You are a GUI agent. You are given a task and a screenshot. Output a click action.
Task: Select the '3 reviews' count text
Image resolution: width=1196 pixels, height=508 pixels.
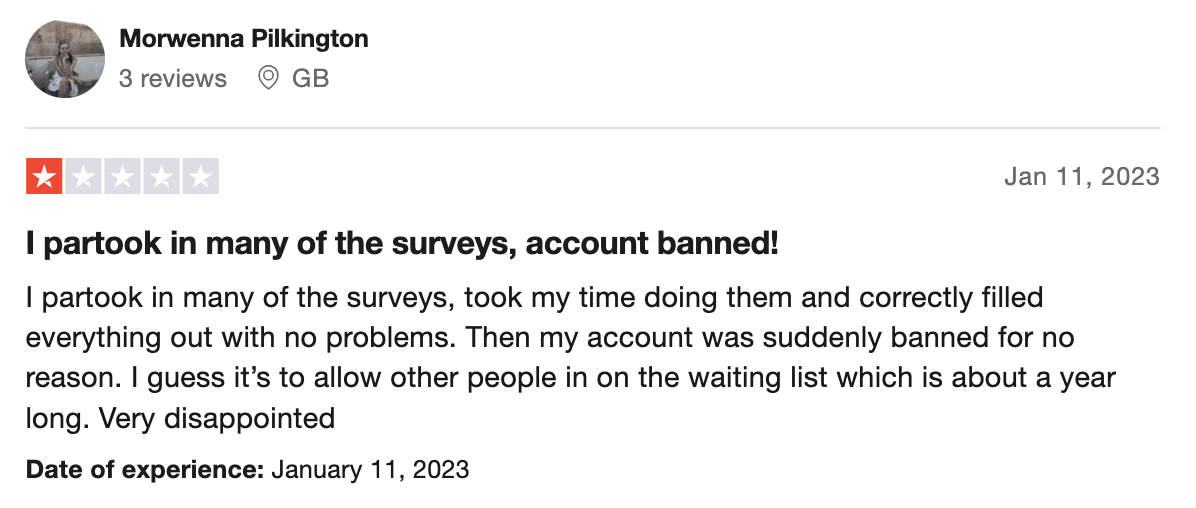pyautogui.click(x=173, y=79)
